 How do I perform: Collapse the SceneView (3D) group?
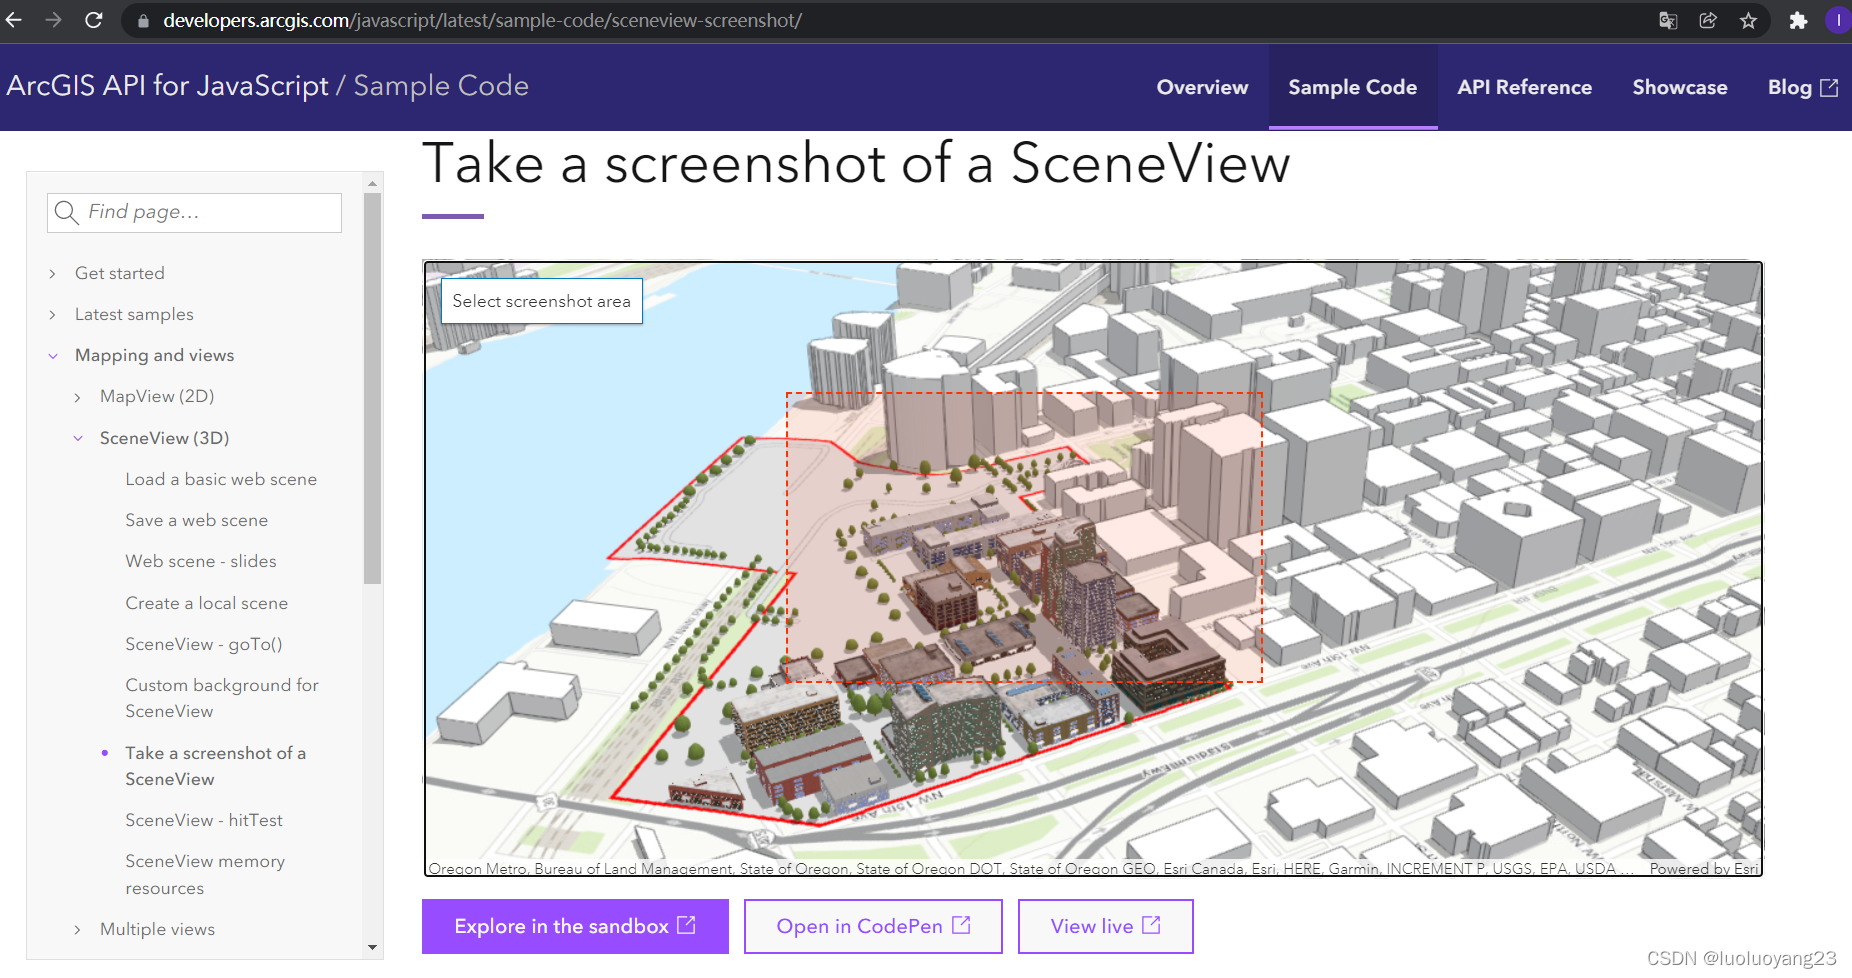click(x=78, y=439)
